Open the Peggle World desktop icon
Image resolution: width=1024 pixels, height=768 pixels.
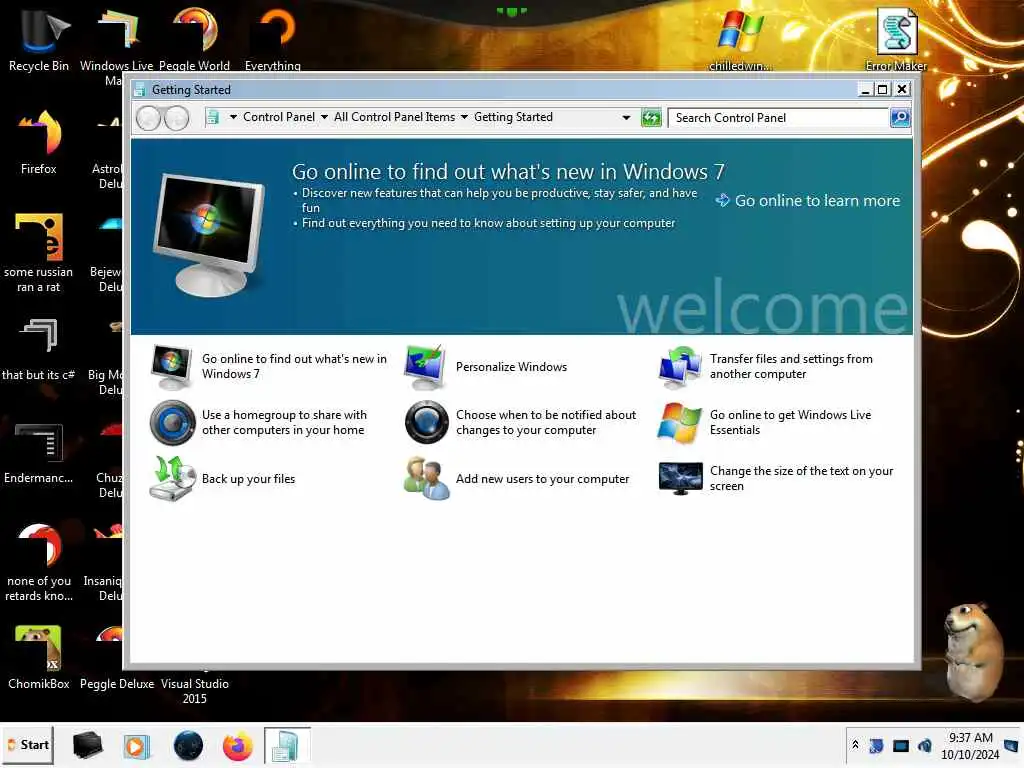point(195,39)
